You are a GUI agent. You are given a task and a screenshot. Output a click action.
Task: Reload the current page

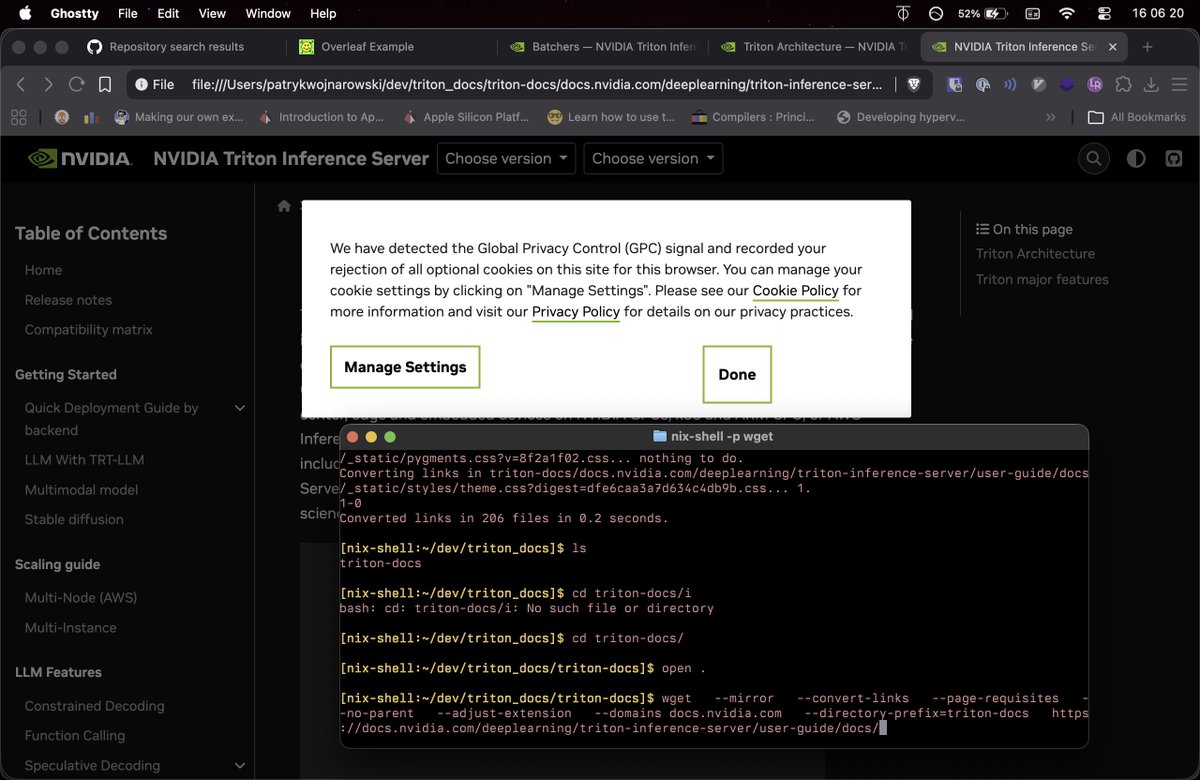coord(76,85)
